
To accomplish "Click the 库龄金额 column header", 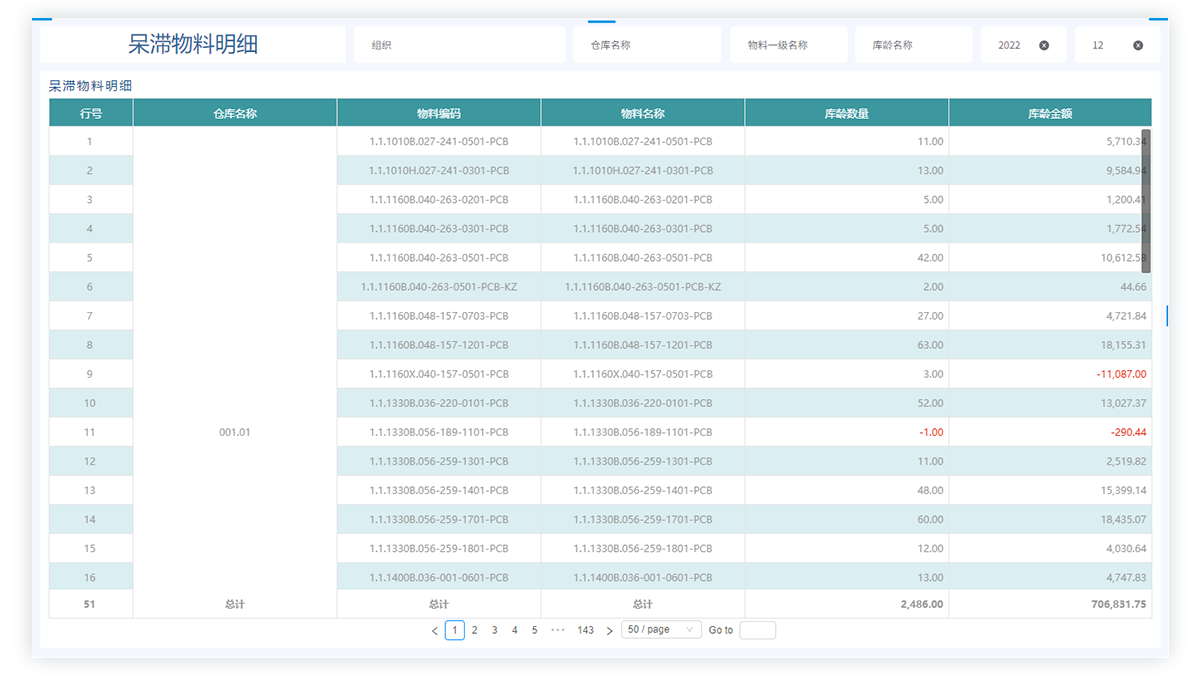I will click(x=1050, y=113).
